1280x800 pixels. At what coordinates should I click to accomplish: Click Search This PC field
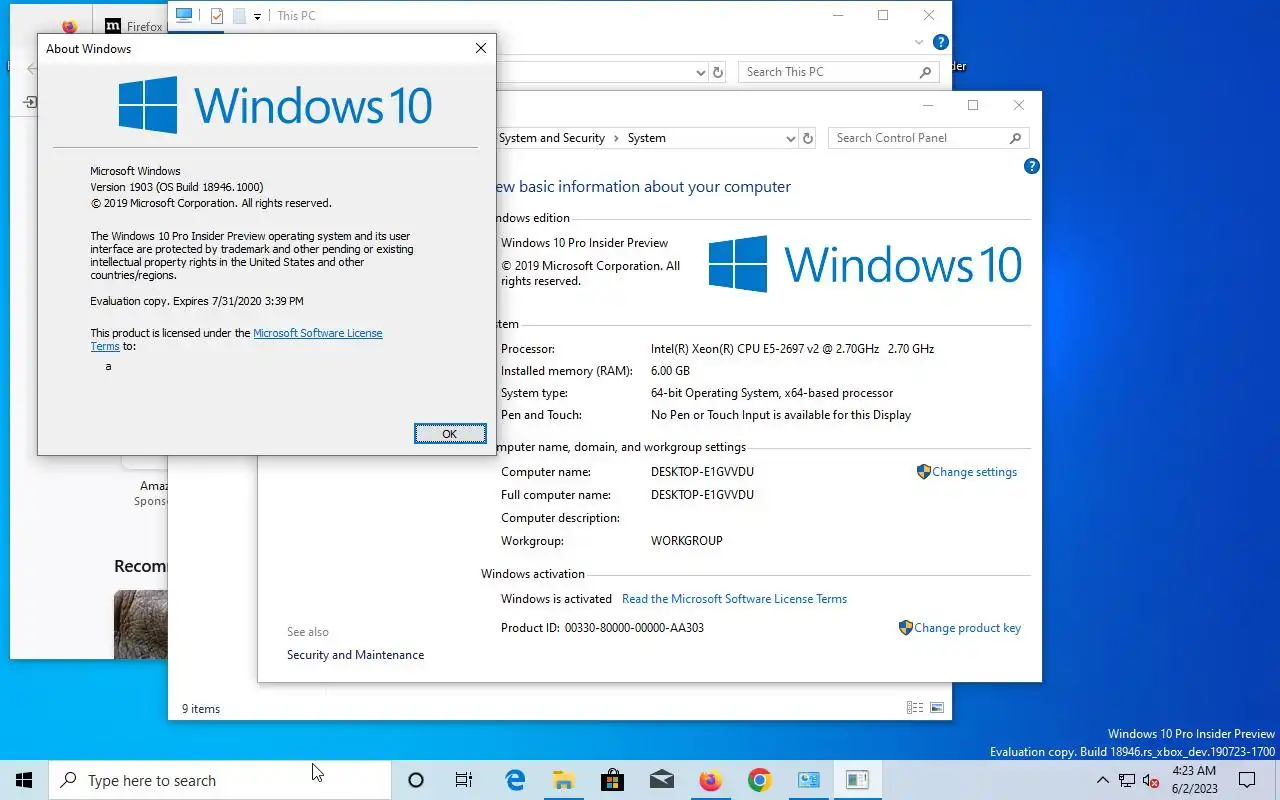pos(838,72)
